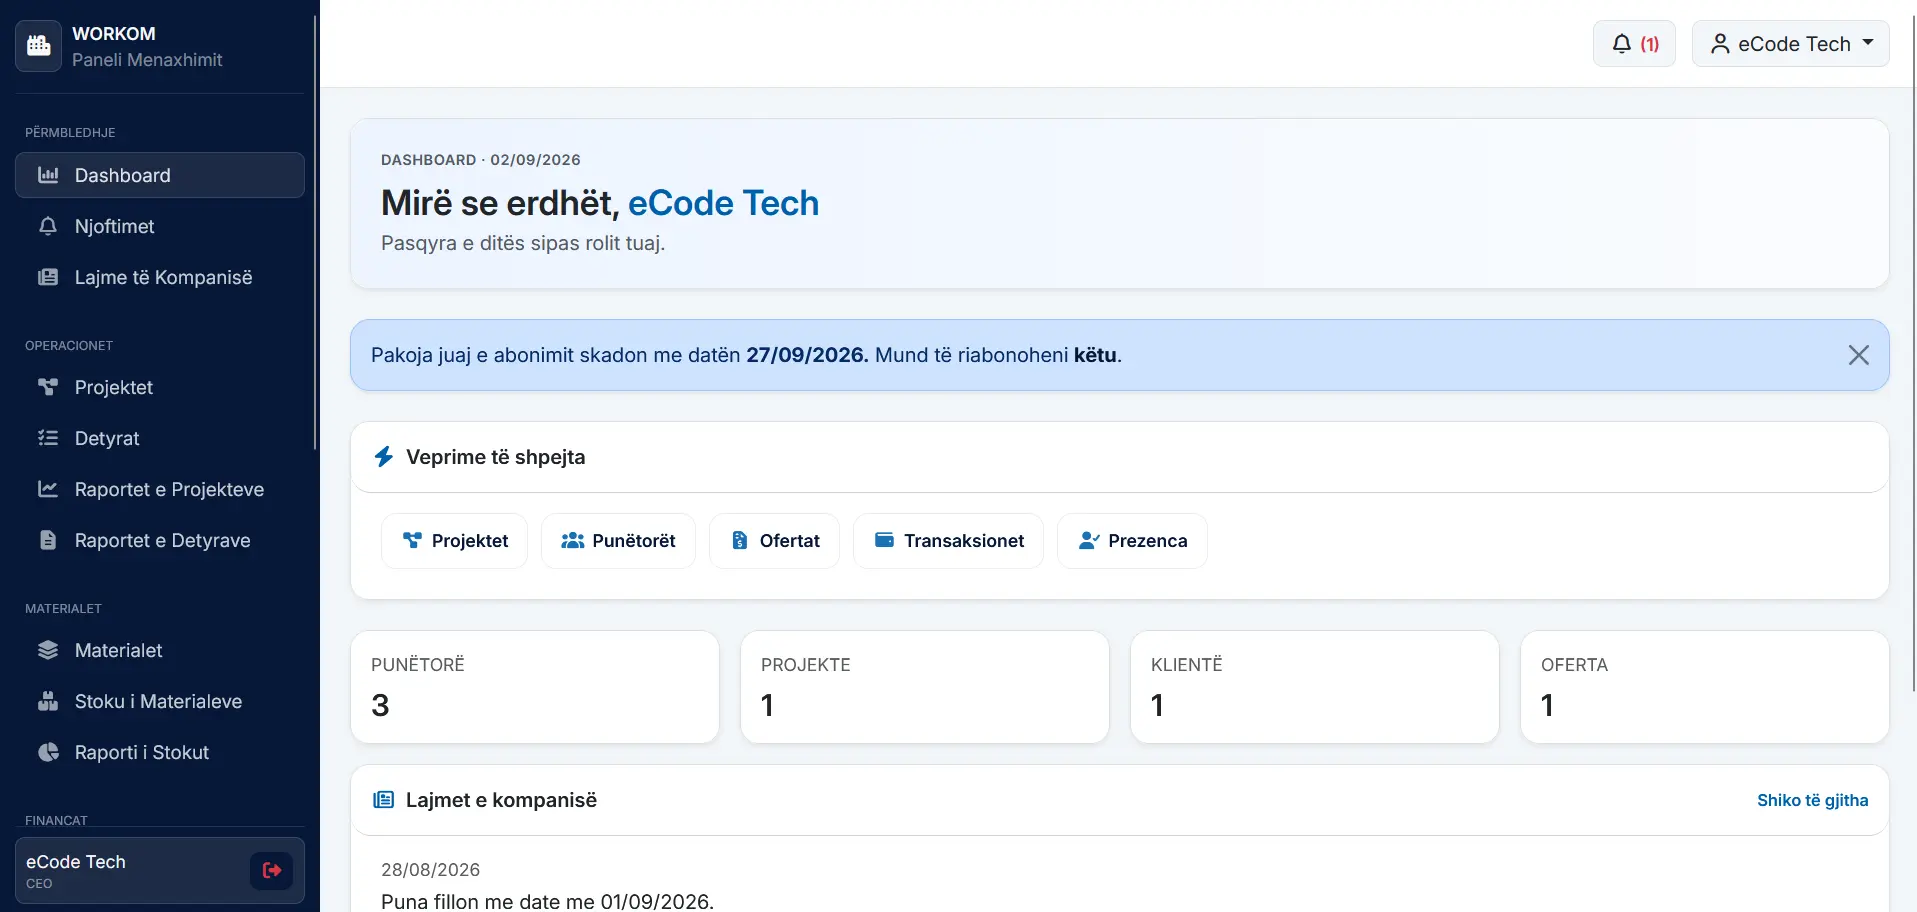1917x912 pixels.
Task: Click the lightning bolt icon by Veprime të shpejta
Action: (384, 457)
